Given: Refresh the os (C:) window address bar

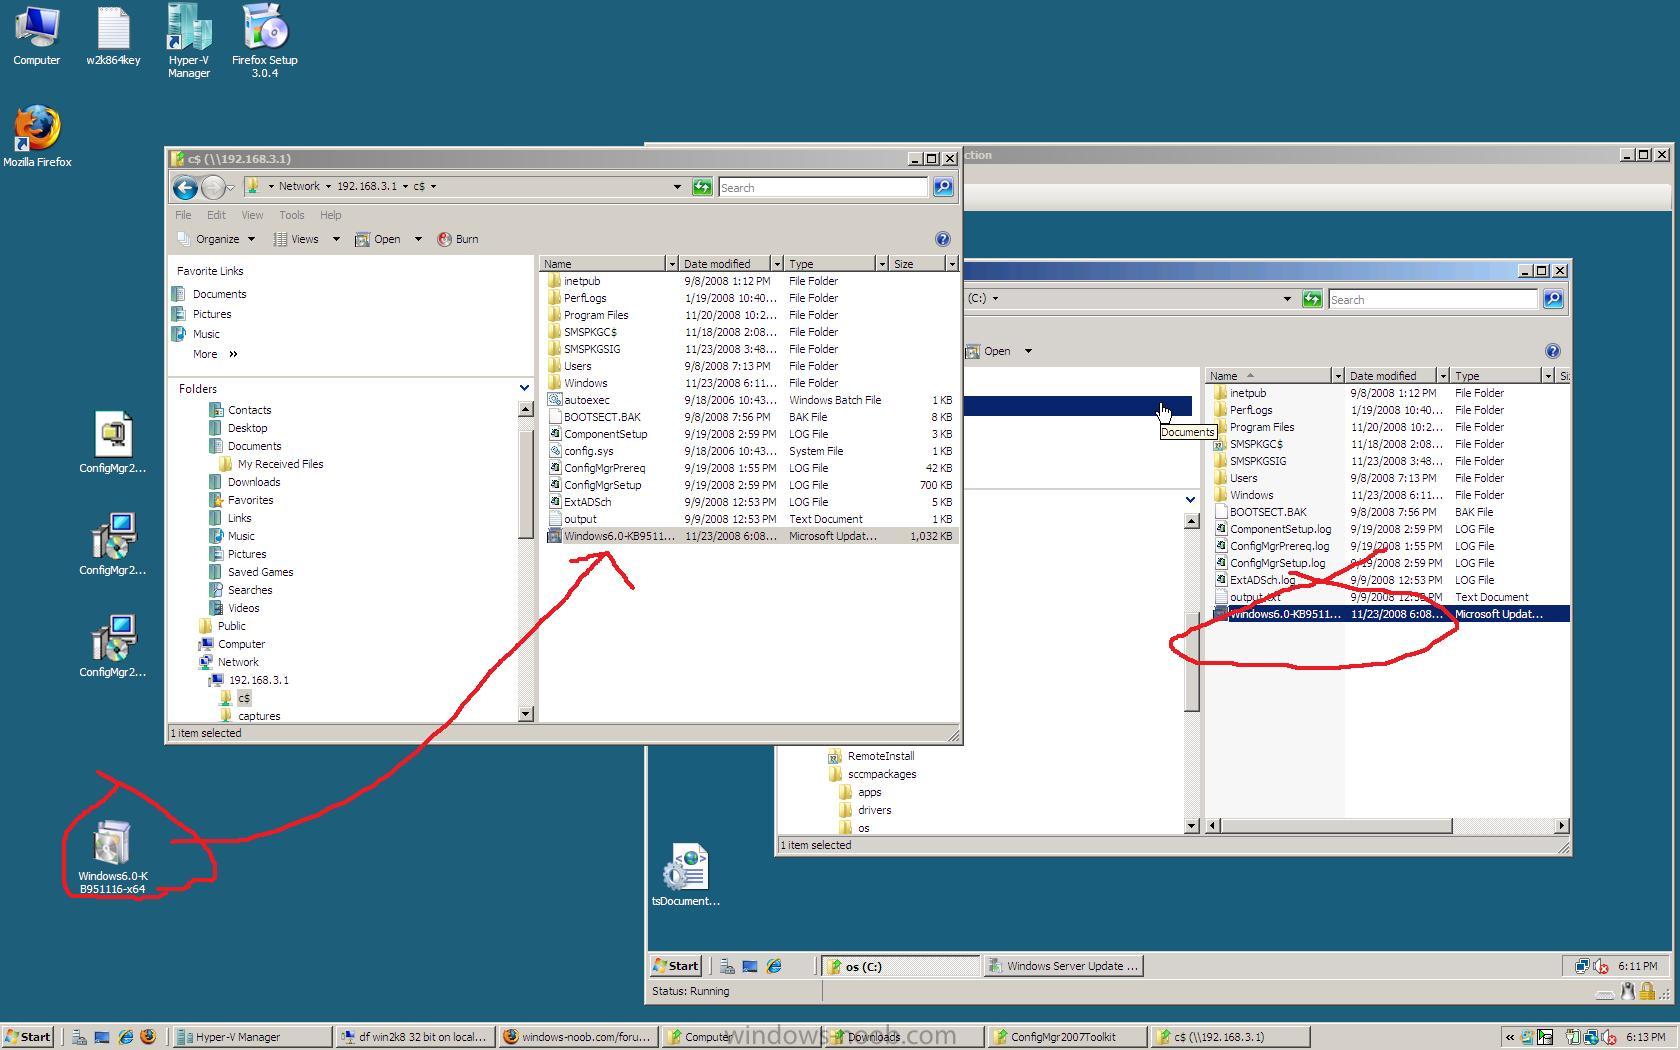Looking at the screenshot, I should click(1312, 299).
